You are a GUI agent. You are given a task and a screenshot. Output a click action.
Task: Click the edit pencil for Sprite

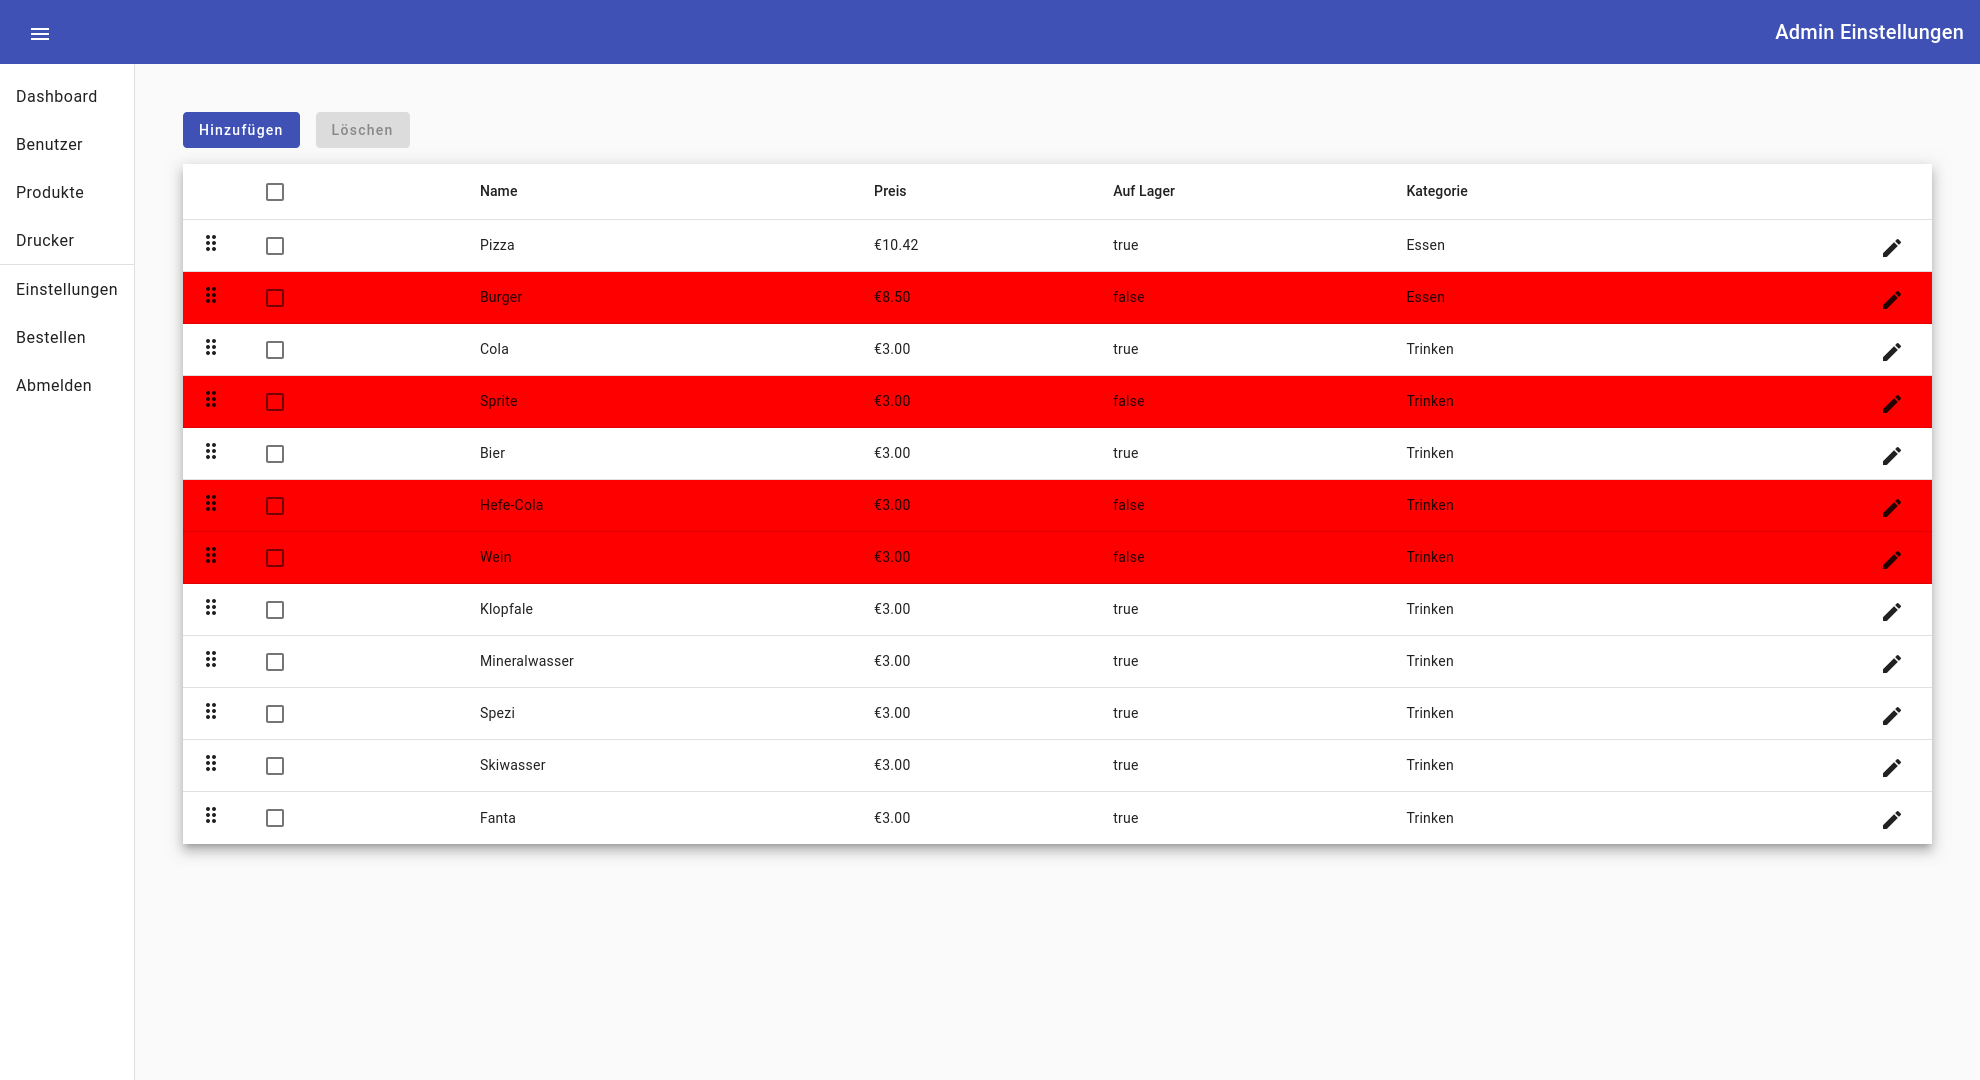click(1891, 403)
